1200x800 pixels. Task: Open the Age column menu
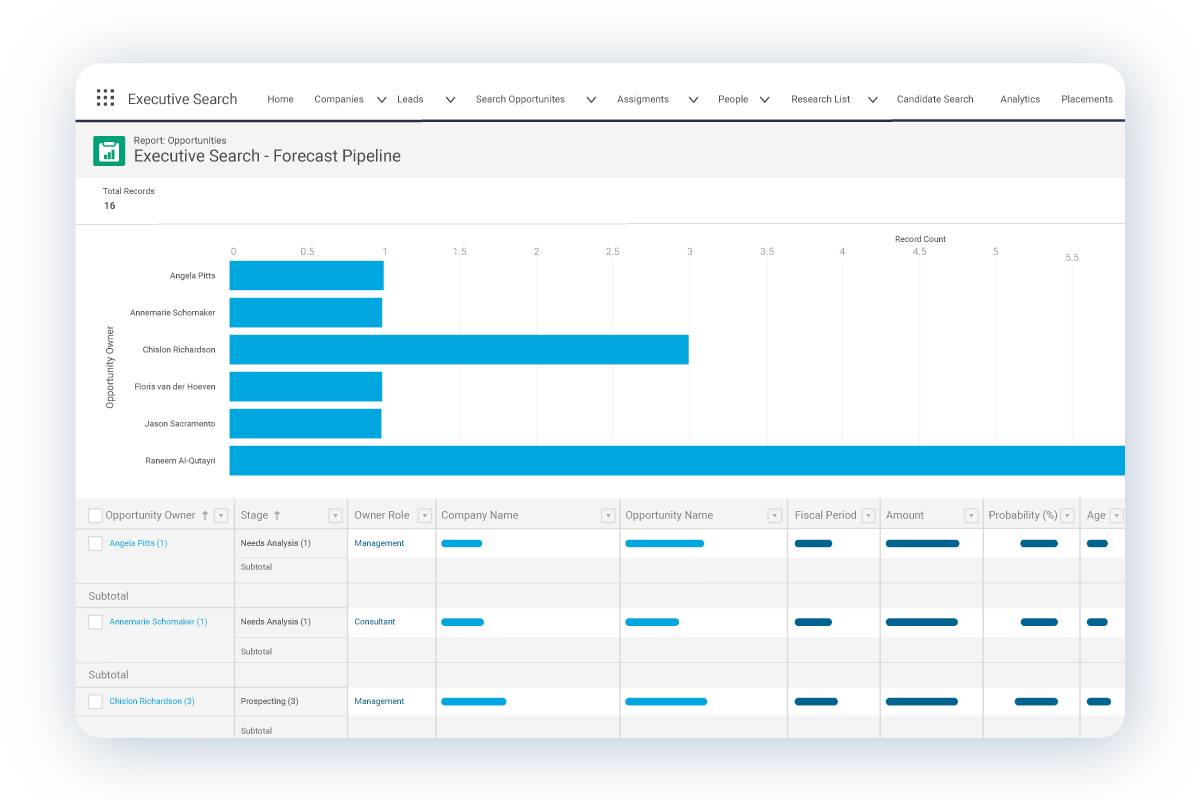(1116, 516)
